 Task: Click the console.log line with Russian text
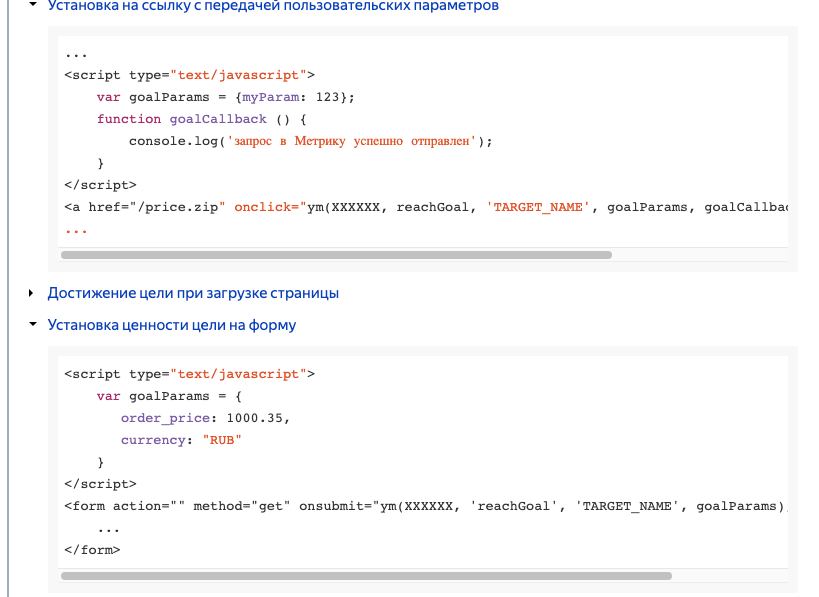point(311,141)
